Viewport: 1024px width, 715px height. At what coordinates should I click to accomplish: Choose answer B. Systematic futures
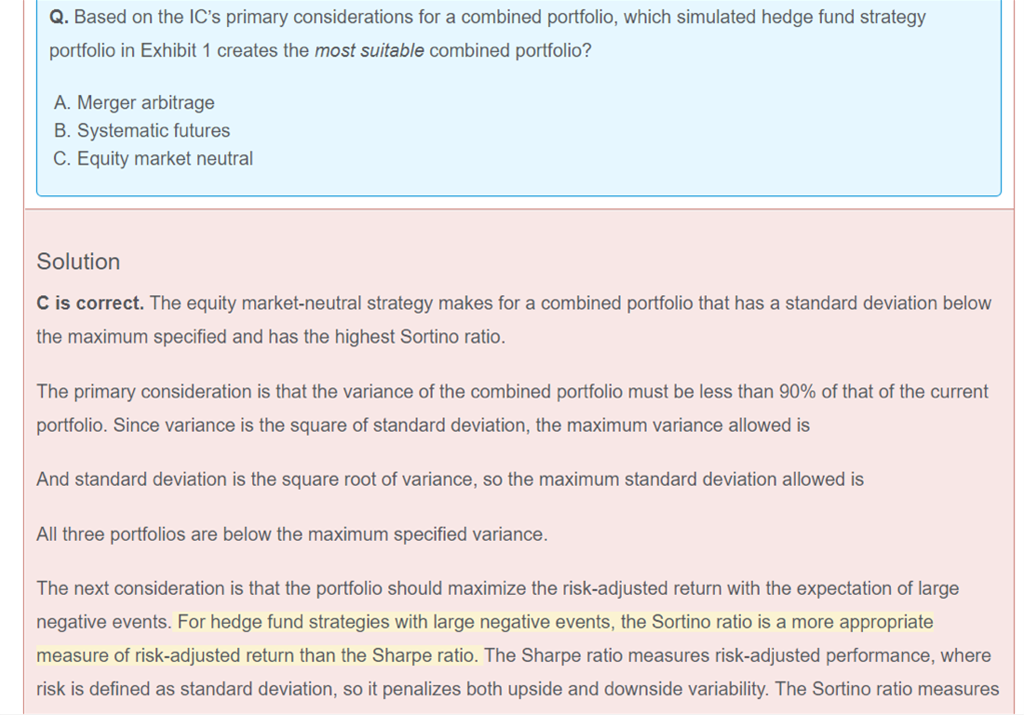click(142, 131)
